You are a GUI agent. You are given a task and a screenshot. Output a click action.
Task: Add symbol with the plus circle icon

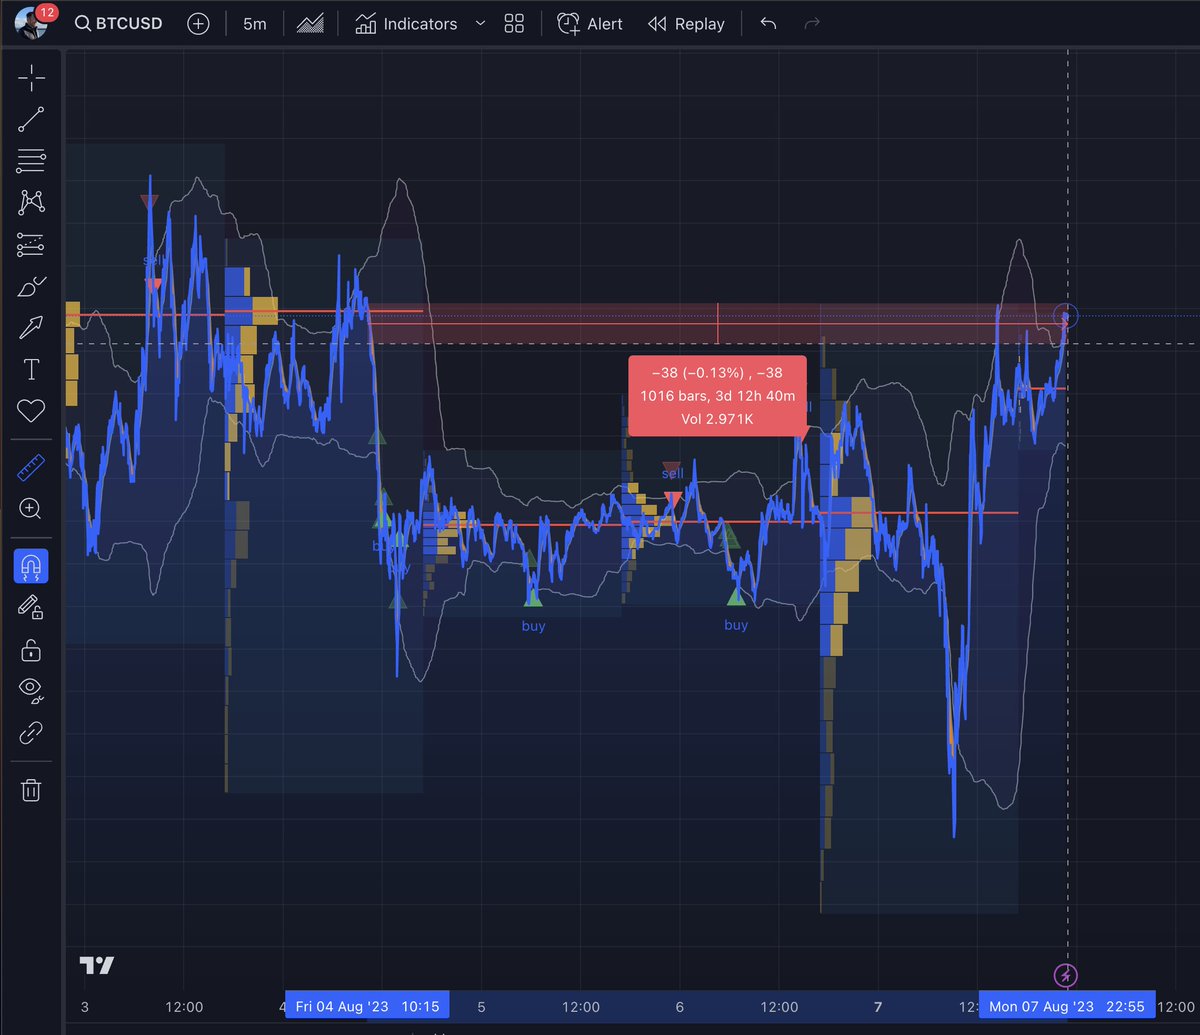pyautogui.click(x=198, y=24)
